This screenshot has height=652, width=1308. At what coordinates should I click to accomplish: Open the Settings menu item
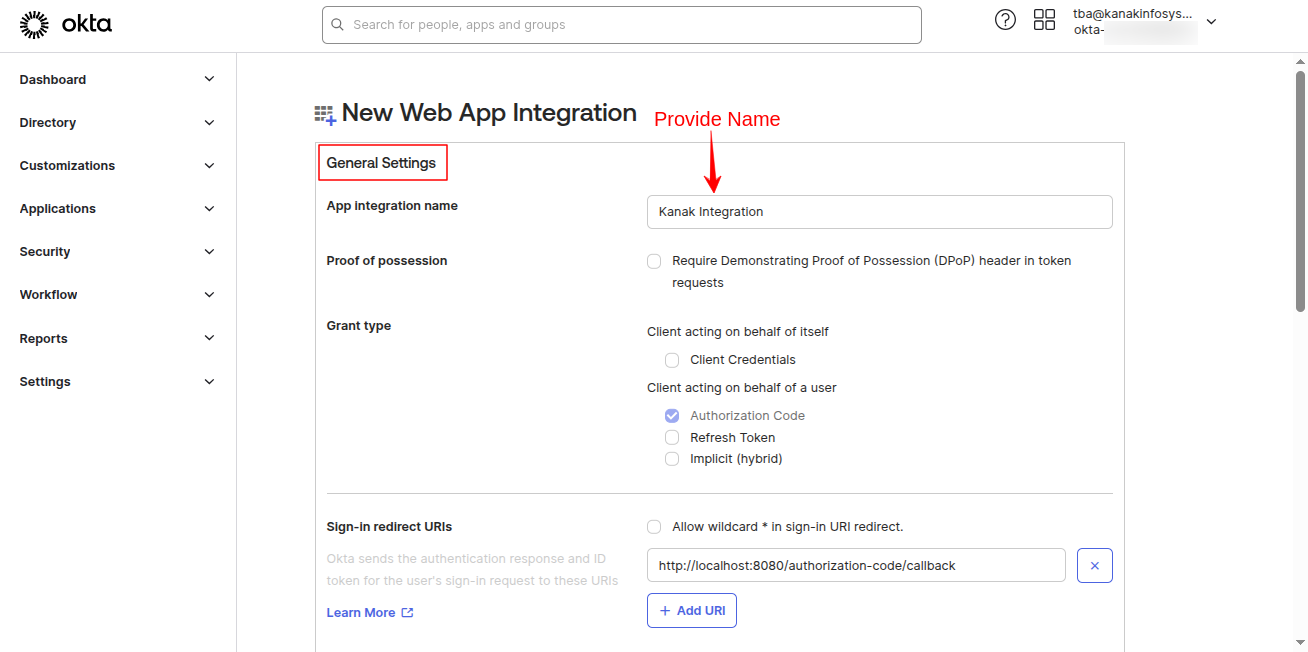point(45,382)
